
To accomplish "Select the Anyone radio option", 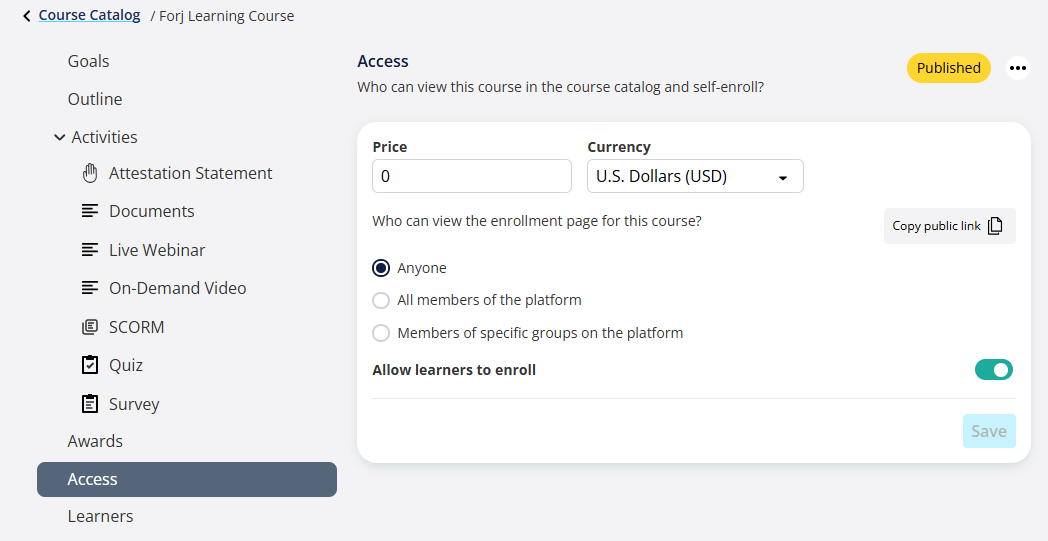I will point(381,268).
